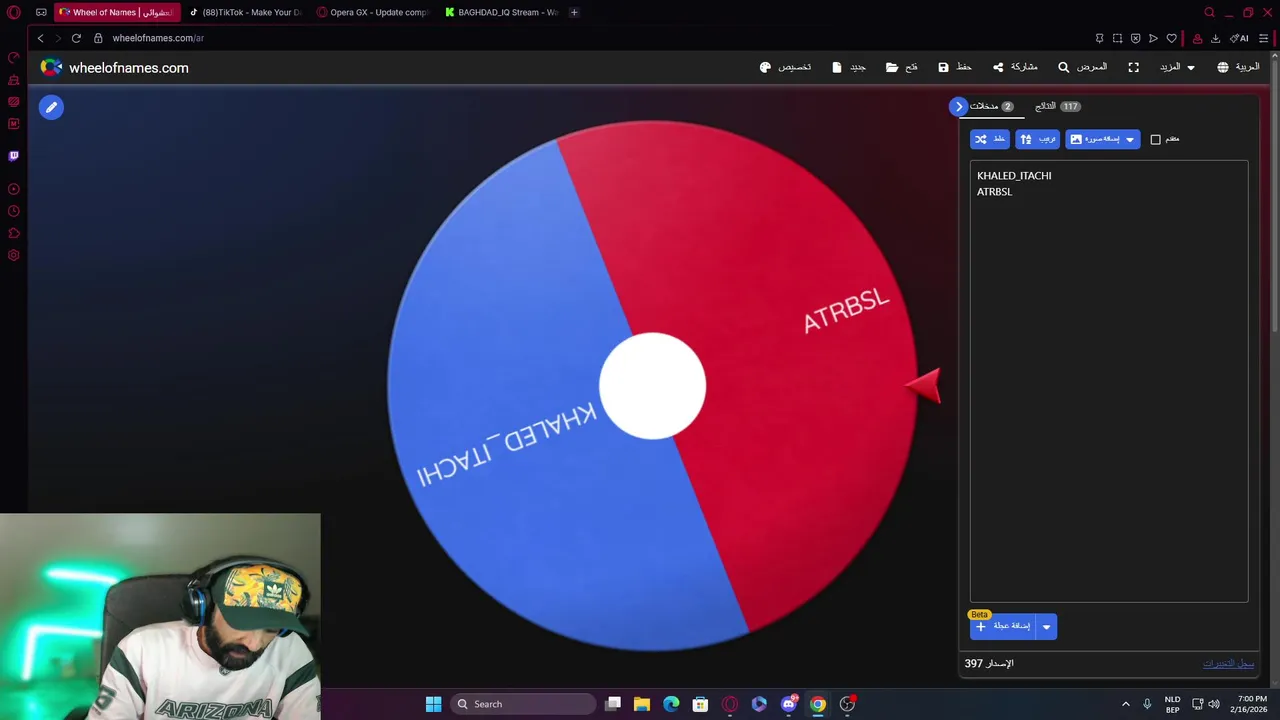Image resolution: width=1280 pixels, height=720 pixels.
Task: Open a saved wheel with فتح
Action: coord(901,67)
